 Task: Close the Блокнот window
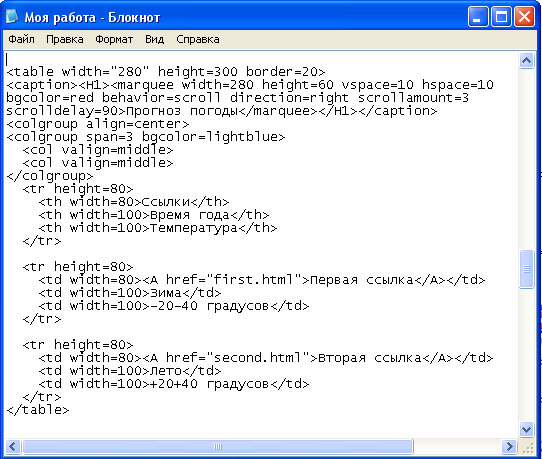[524, 17]
